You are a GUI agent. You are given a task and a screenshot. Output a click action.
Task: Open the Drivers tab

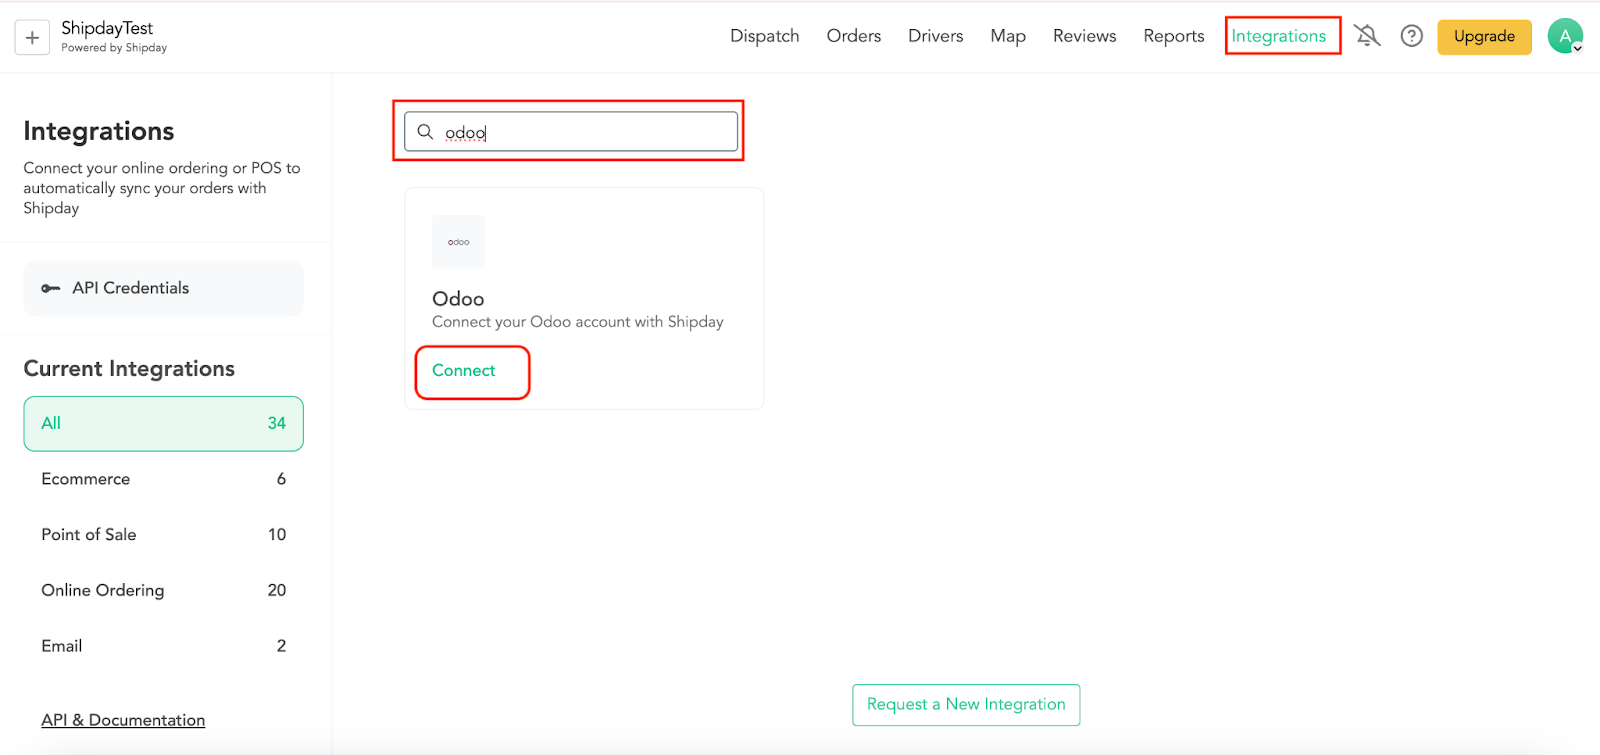[x=935, y=36]
